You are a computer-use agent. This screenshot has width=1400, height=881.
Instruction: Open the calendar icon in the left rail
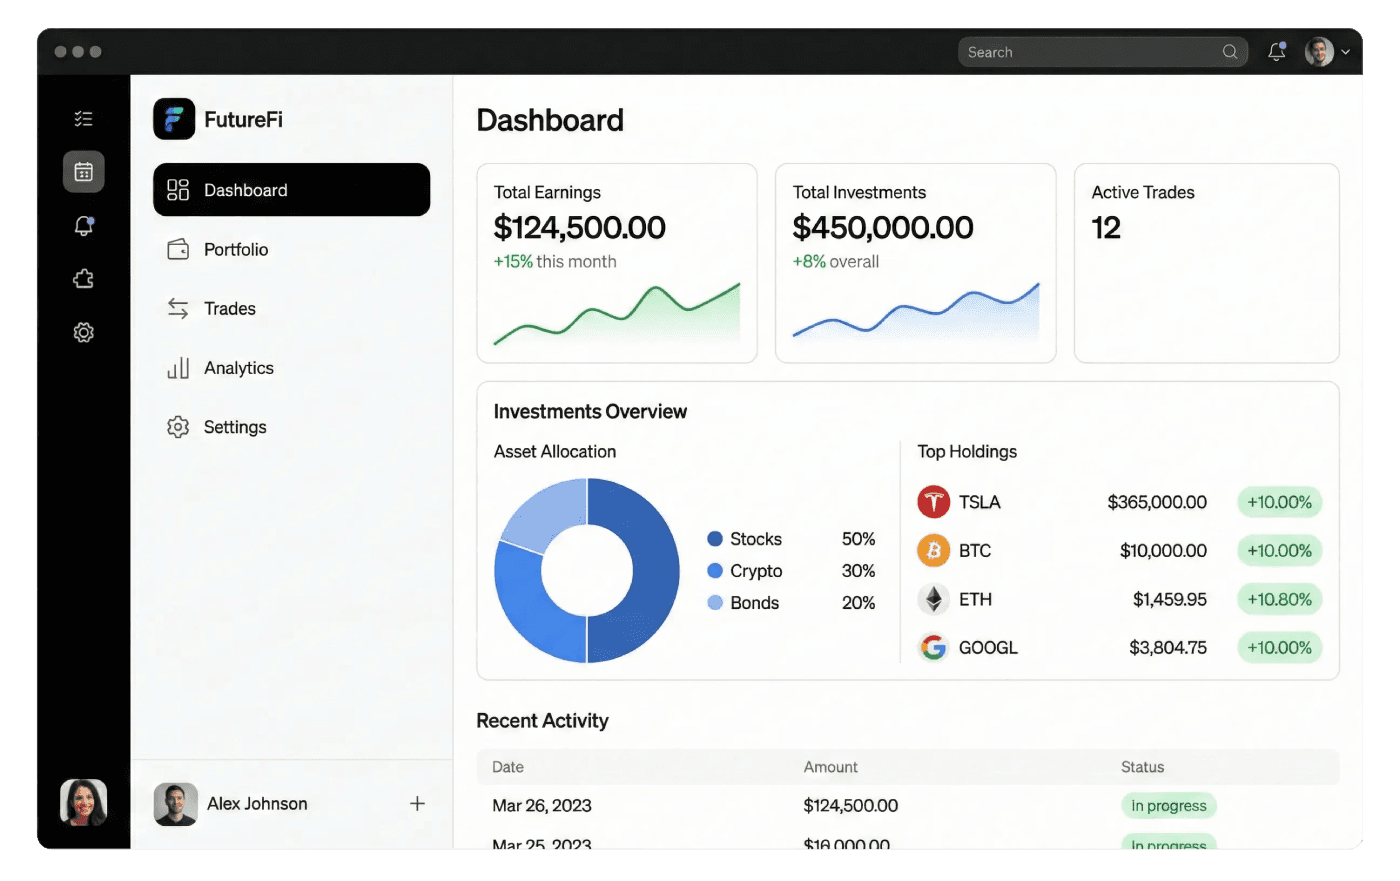[x=84, y=172]
